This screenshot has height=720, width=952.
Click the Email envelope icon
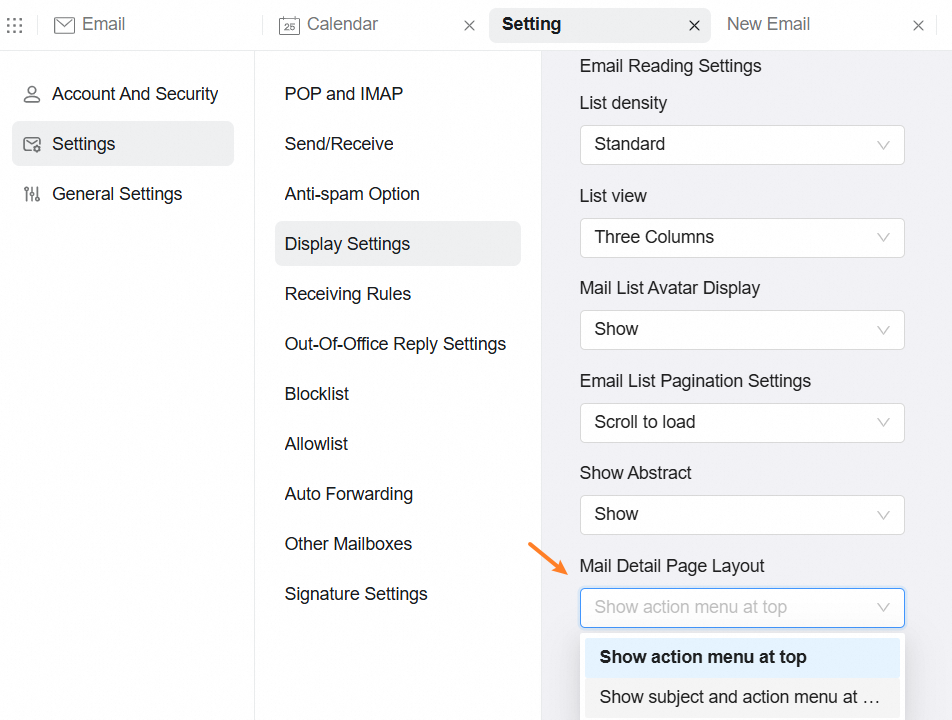64,25
